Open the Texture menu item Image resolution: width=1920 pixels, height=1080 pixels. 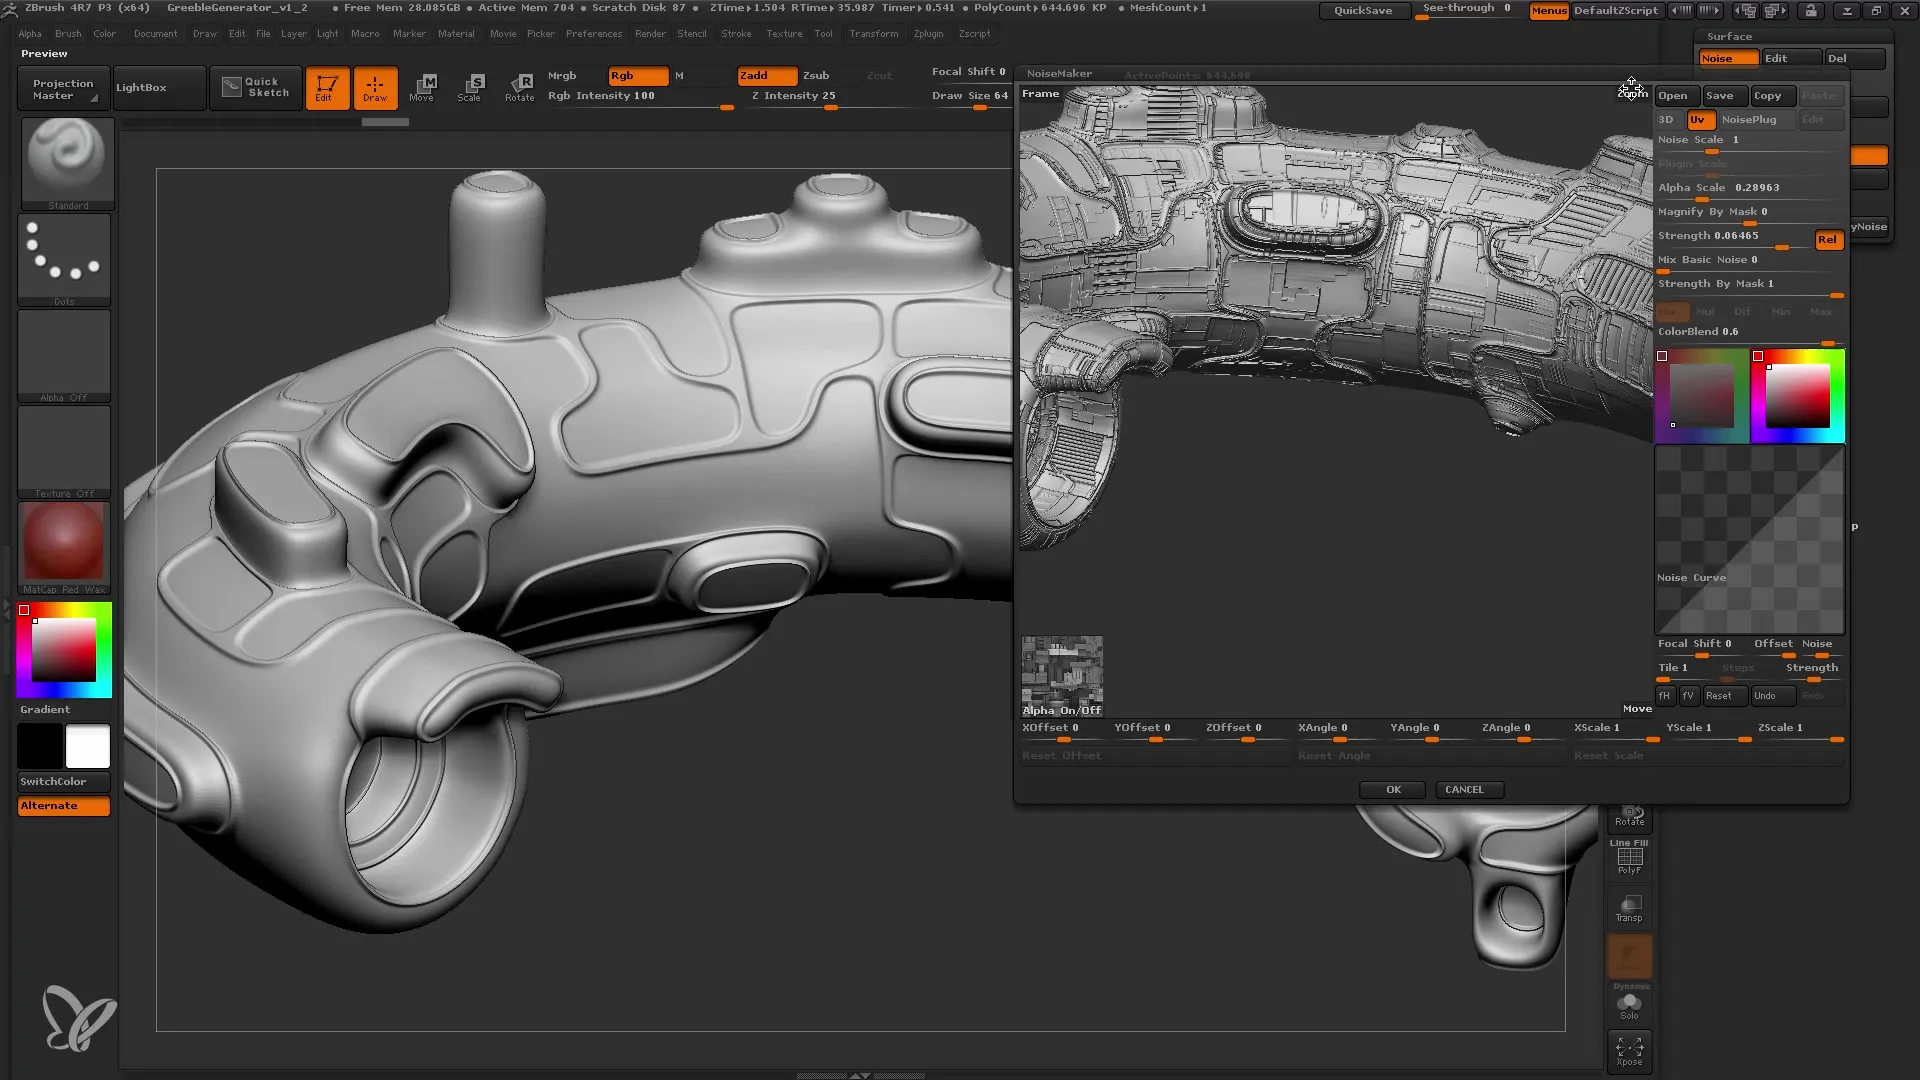[783, 34]
